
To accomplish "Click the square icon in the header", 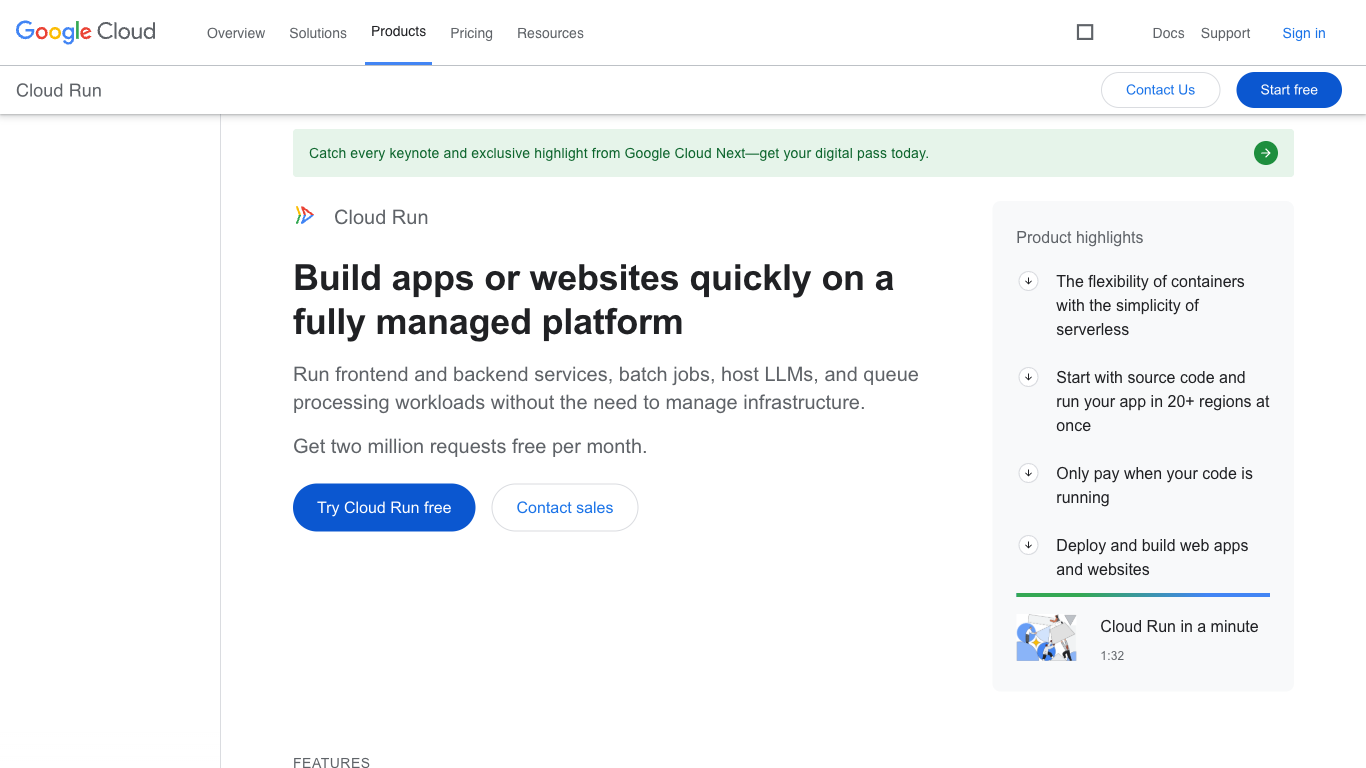I will 1085,32.
